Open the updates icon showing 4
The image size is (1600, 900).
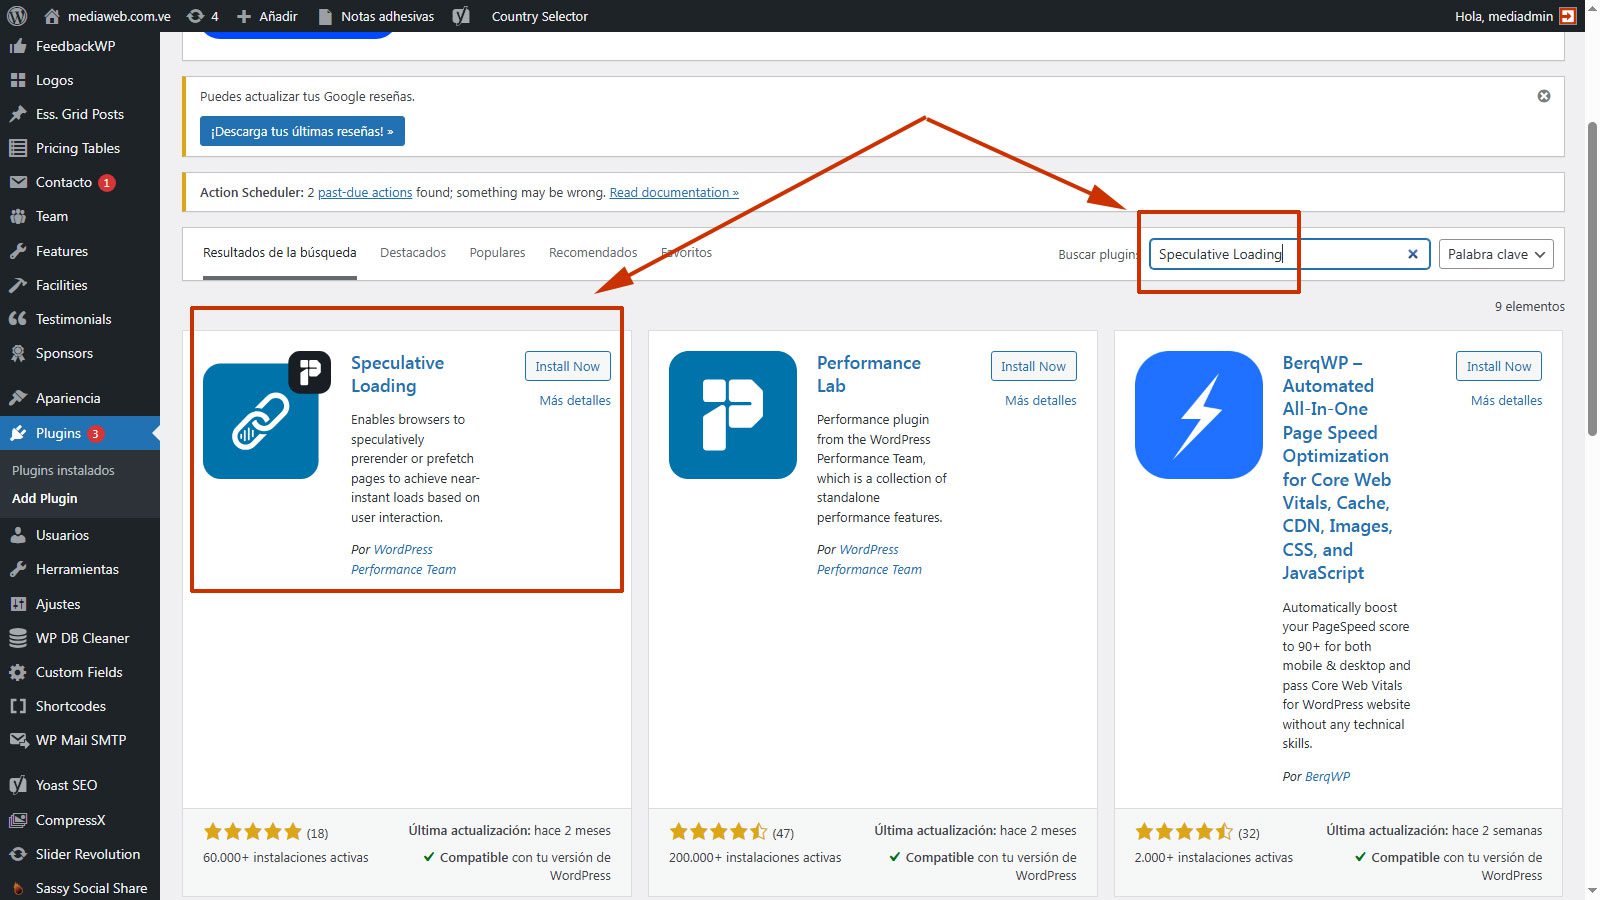[x=203, y=16]
